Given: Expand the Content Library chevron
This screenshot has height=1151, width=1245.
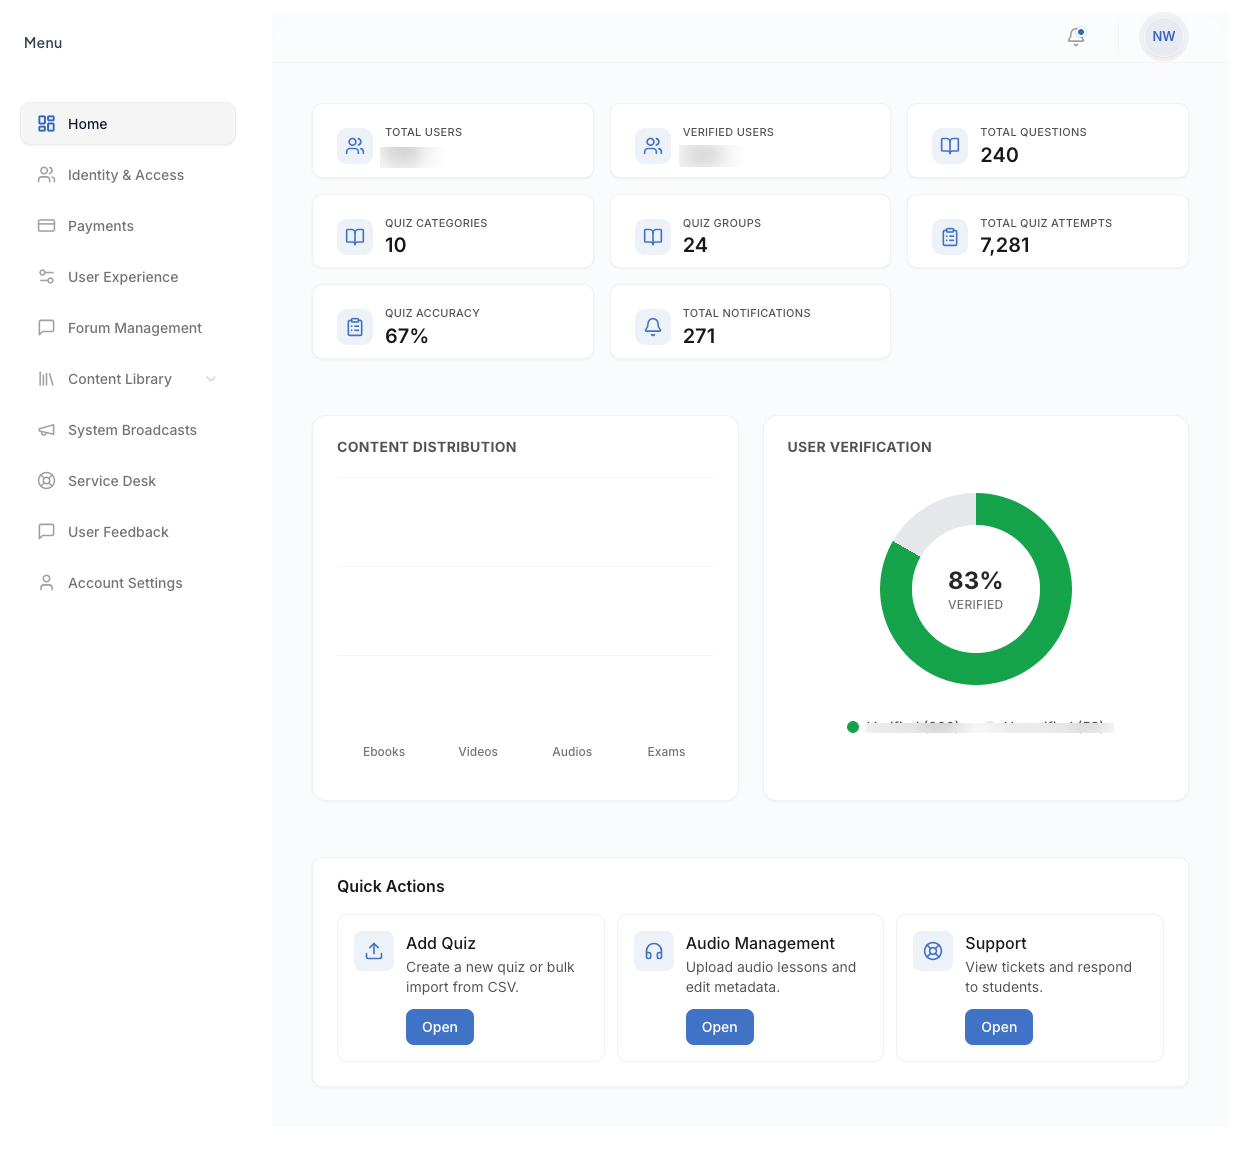Looking at the screenshot, I should tap(211, 379).
